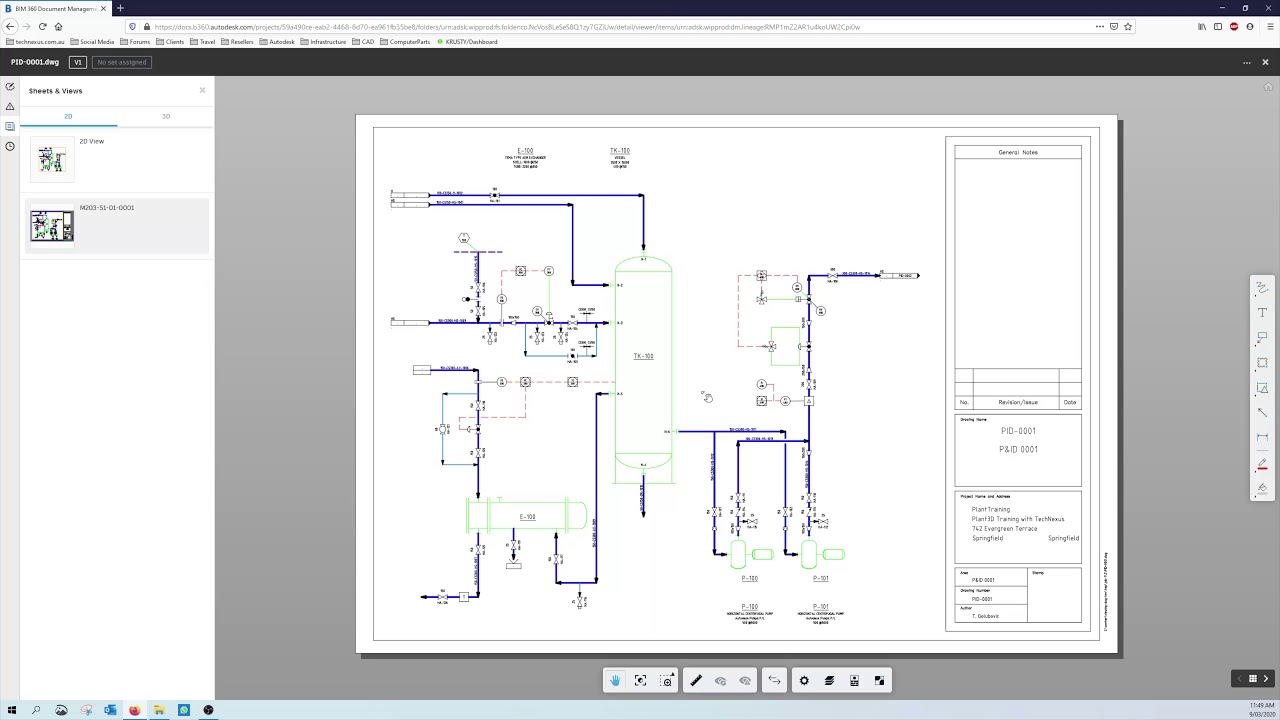Open the Markups panel in sidebar

pyautogui.click(x=10, y=87)
